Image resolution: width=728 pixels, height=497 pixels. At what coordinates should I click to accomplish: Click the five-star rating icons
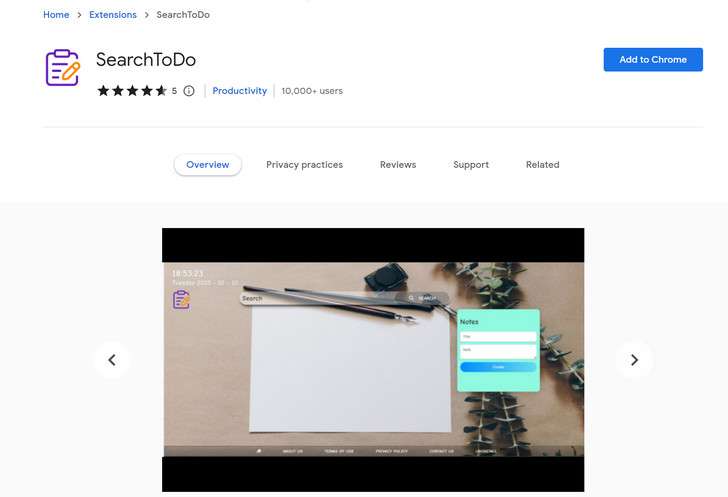pos(132,91)
